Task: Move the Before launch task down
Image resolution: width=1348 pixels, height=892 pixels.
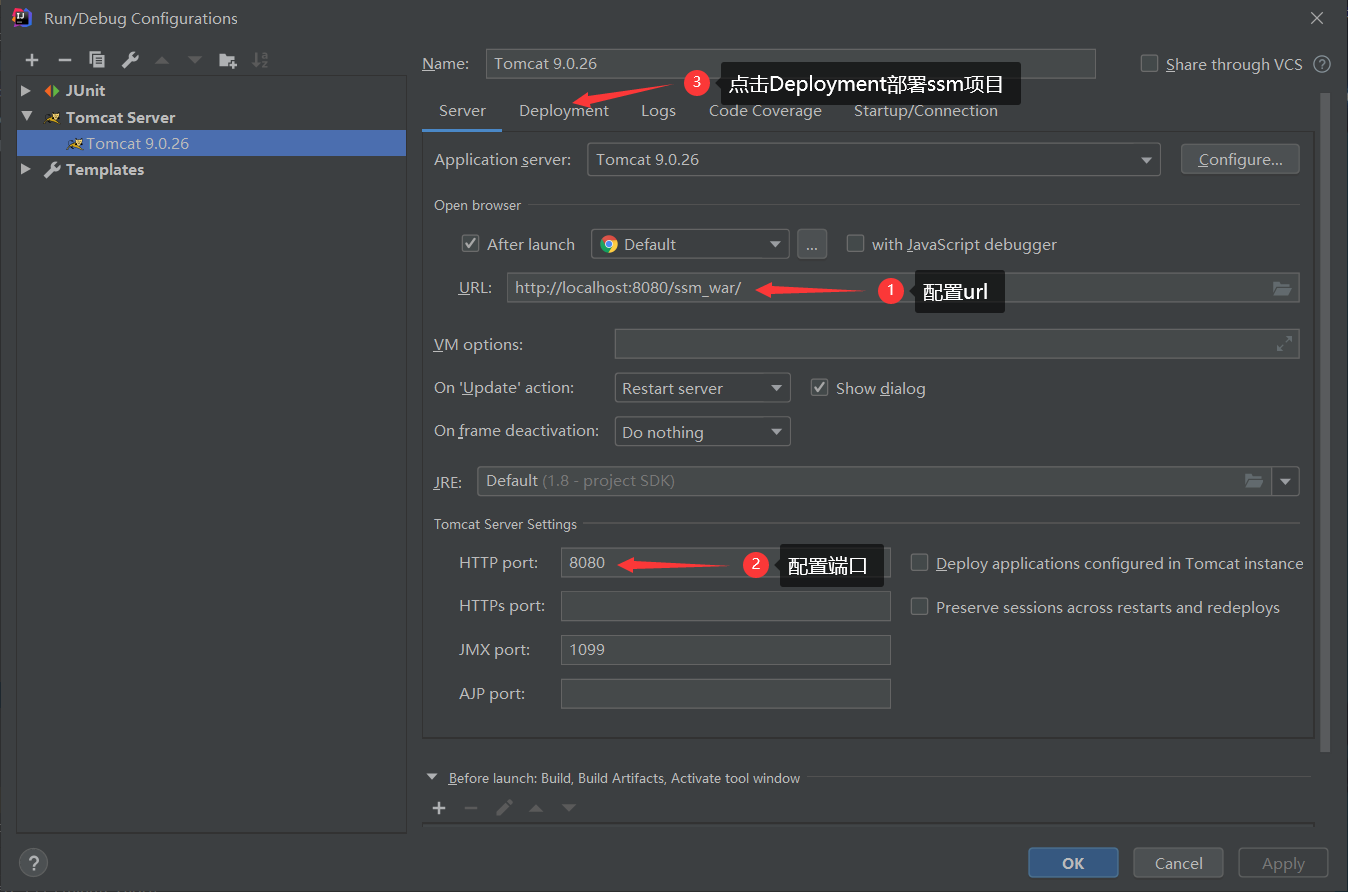Action: click(569, 807)
